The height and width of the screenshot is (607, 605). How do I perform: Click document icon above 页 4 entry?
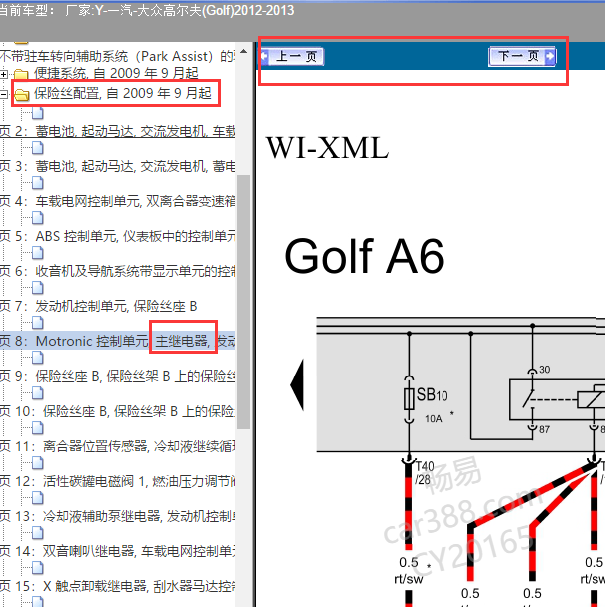point(38,183)
